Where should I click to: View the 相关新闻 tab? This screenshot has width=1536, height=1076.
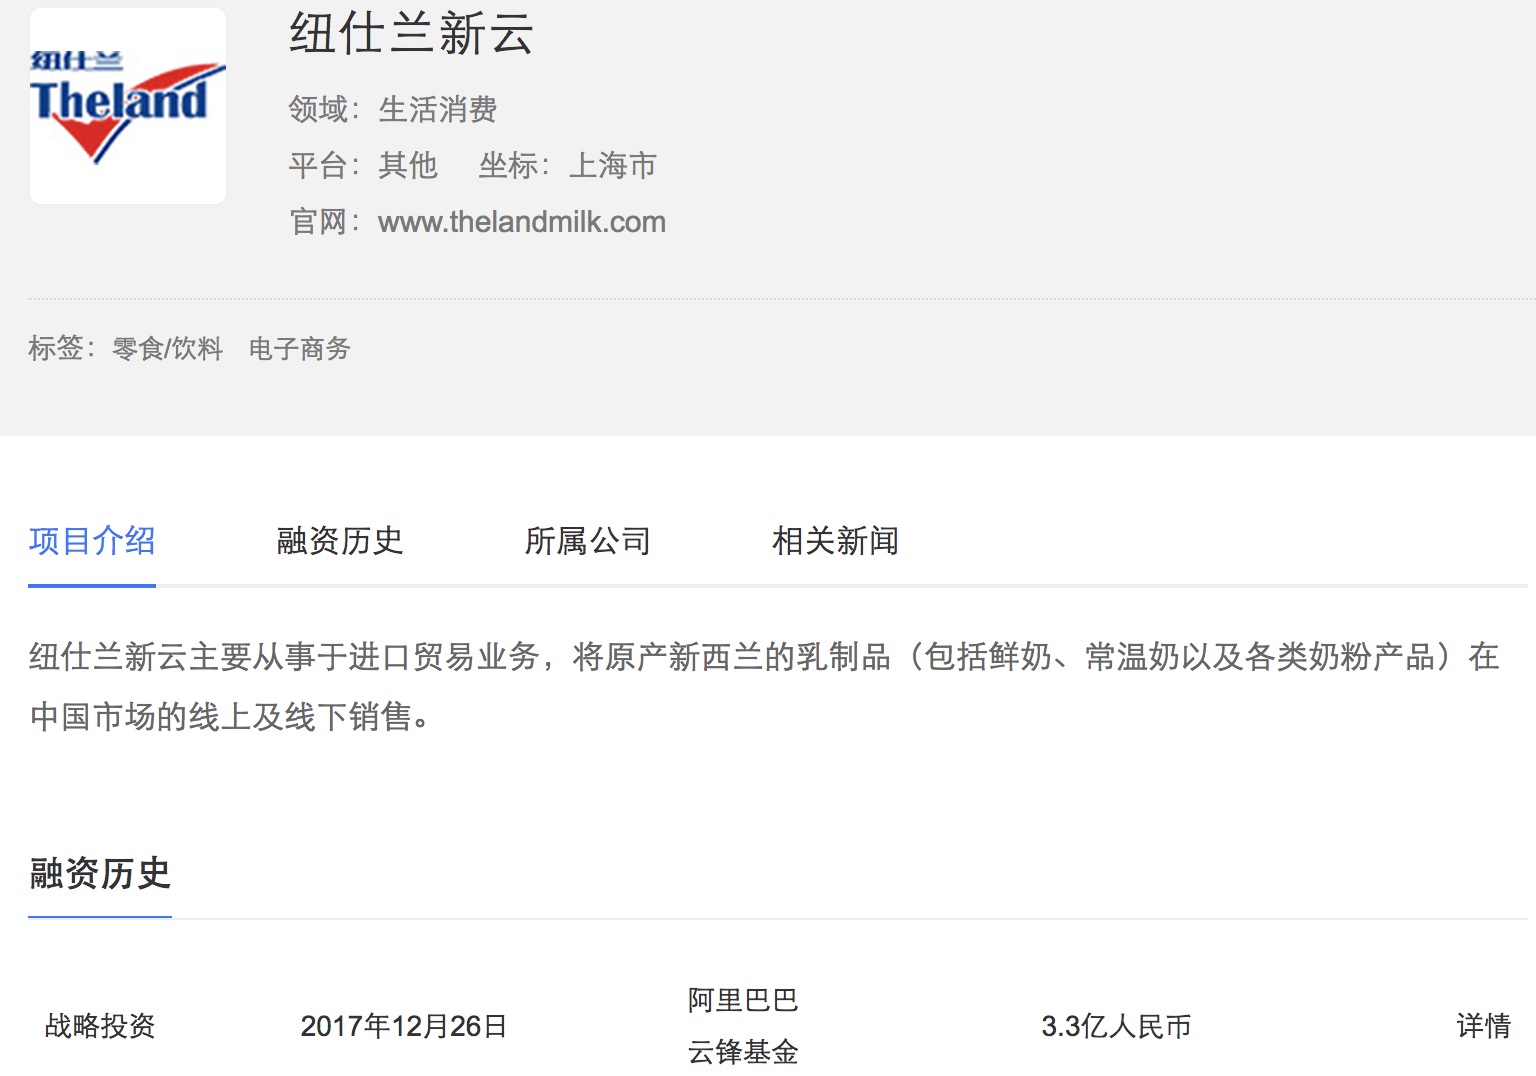click(x=836, y=541)
